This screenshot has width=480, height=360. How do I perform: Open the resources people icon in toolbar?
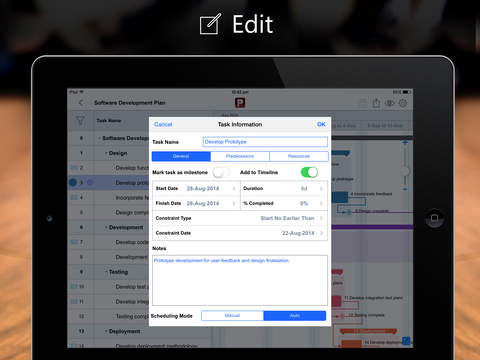click(x=389, y=103)
